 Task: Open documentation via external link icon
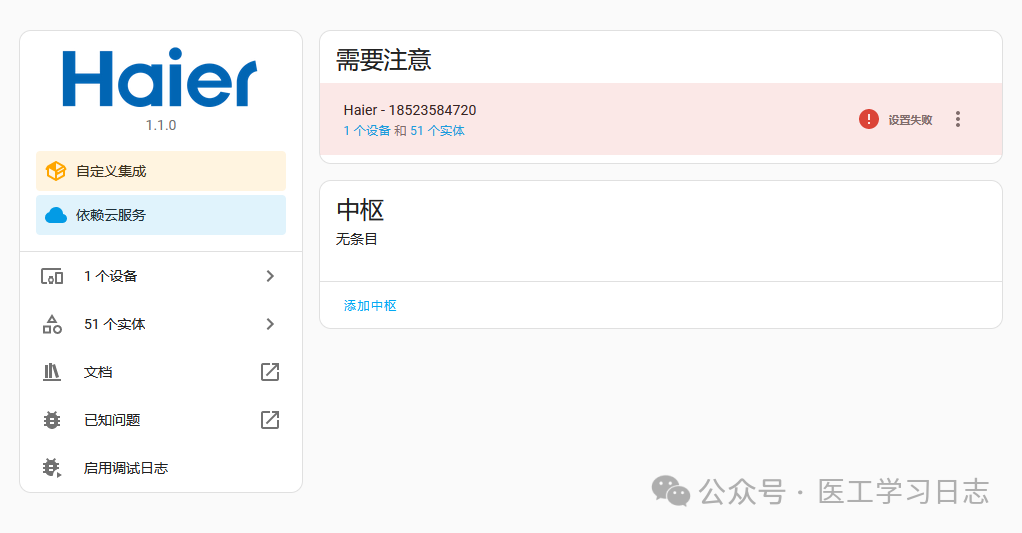tap(270, 372)
